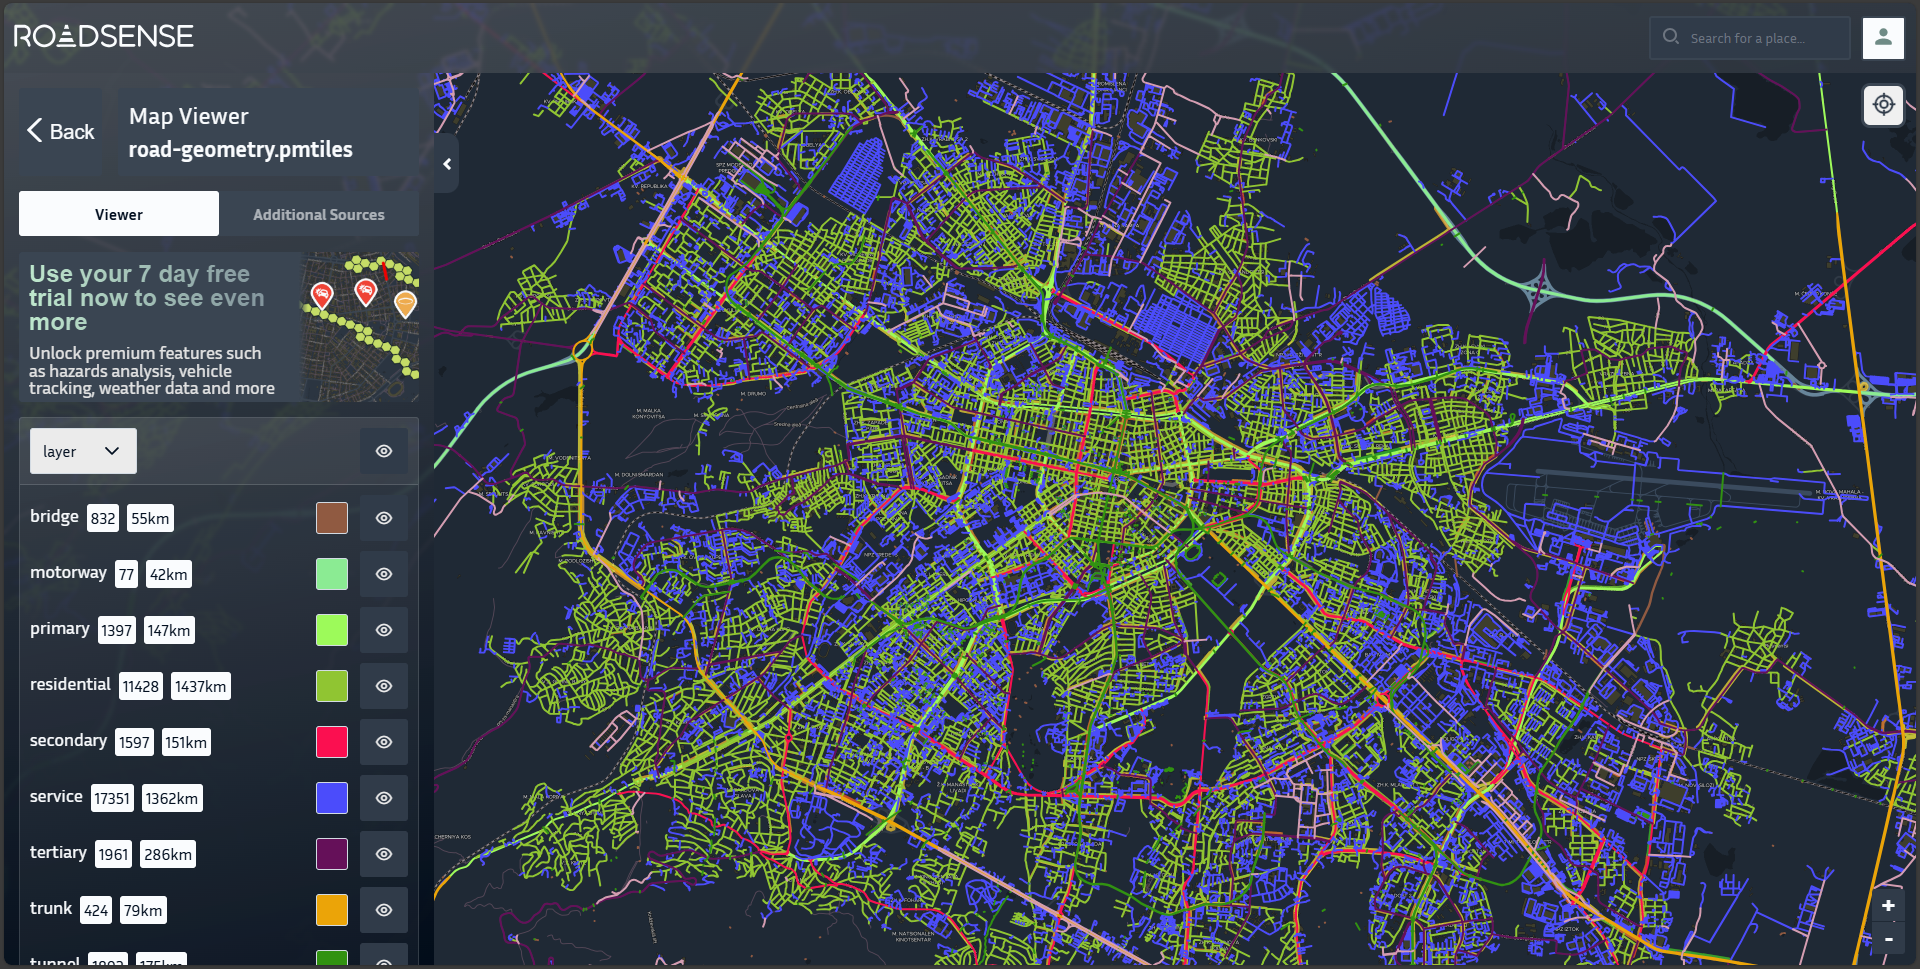This screenshot has height=969, width=1920.
Task: Click the bridge length badge 55km
Action: click(x=150, y=518)
